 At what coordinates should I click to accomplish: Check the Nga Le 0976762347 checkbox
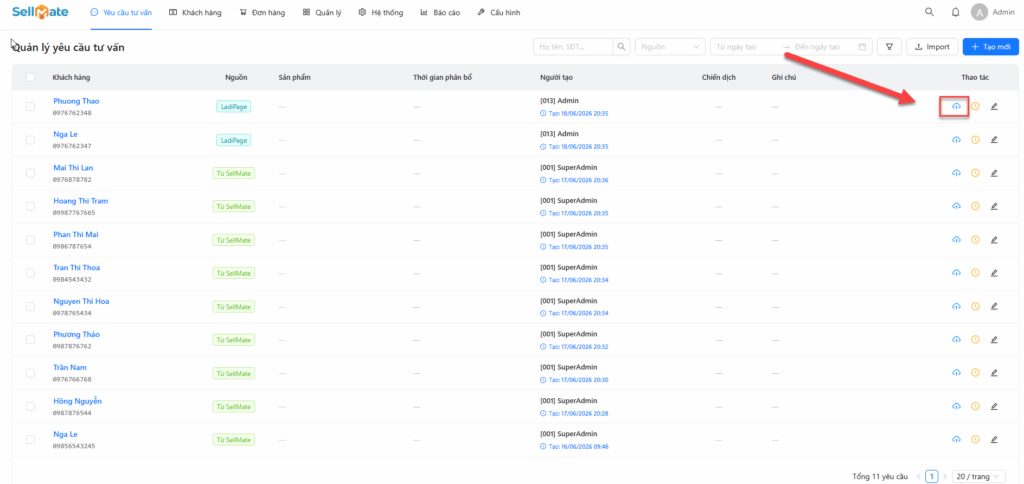pyautogui.click(x=30, y=140)
